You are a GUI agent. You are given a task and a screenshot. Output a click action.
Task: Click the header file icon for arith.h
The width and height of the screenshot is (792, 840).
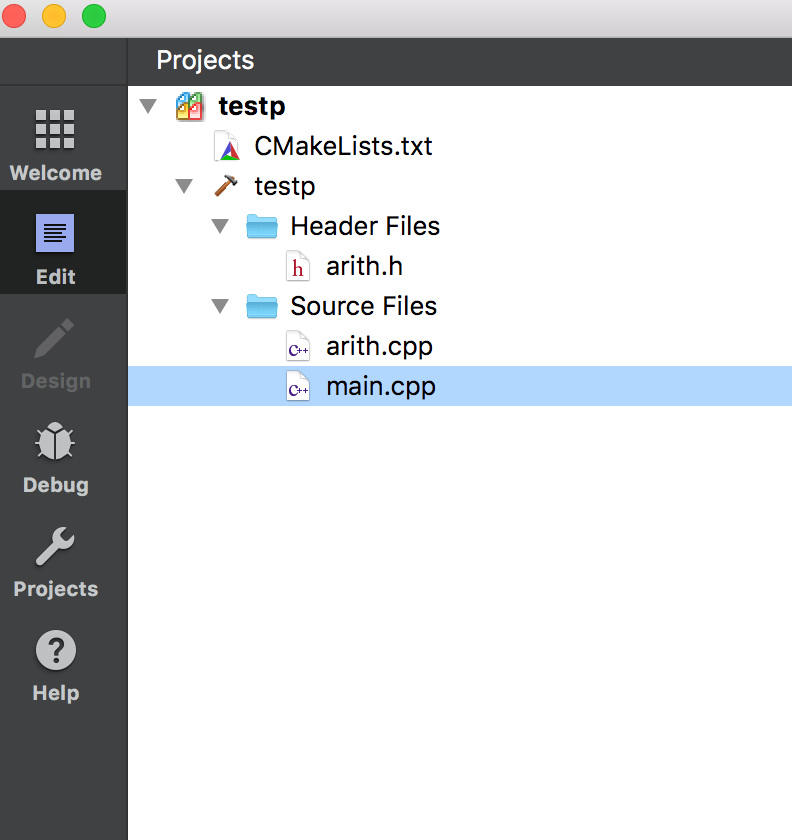pos(297,267)
